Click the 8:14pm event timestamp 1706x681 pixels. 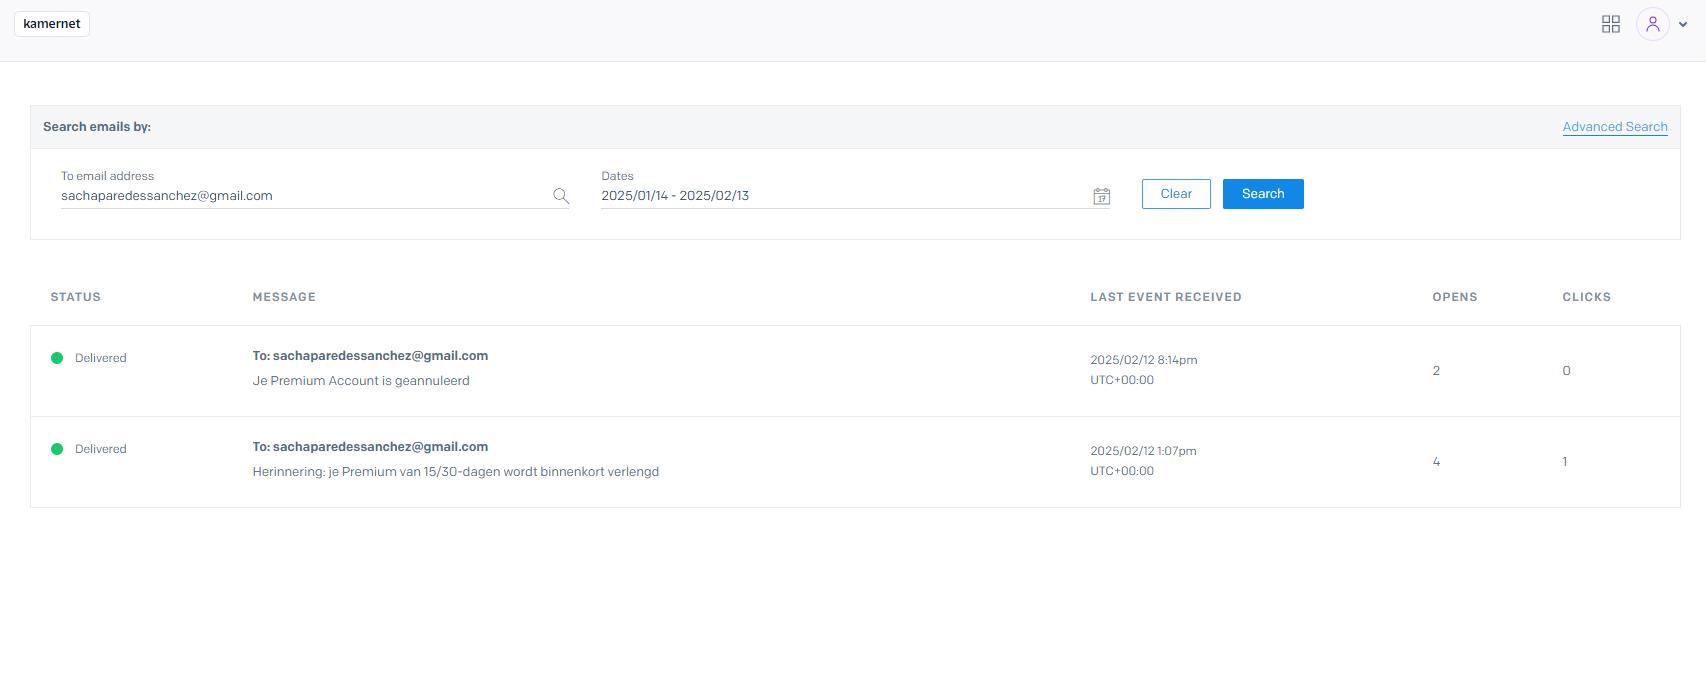click(x=1143, y=360)
